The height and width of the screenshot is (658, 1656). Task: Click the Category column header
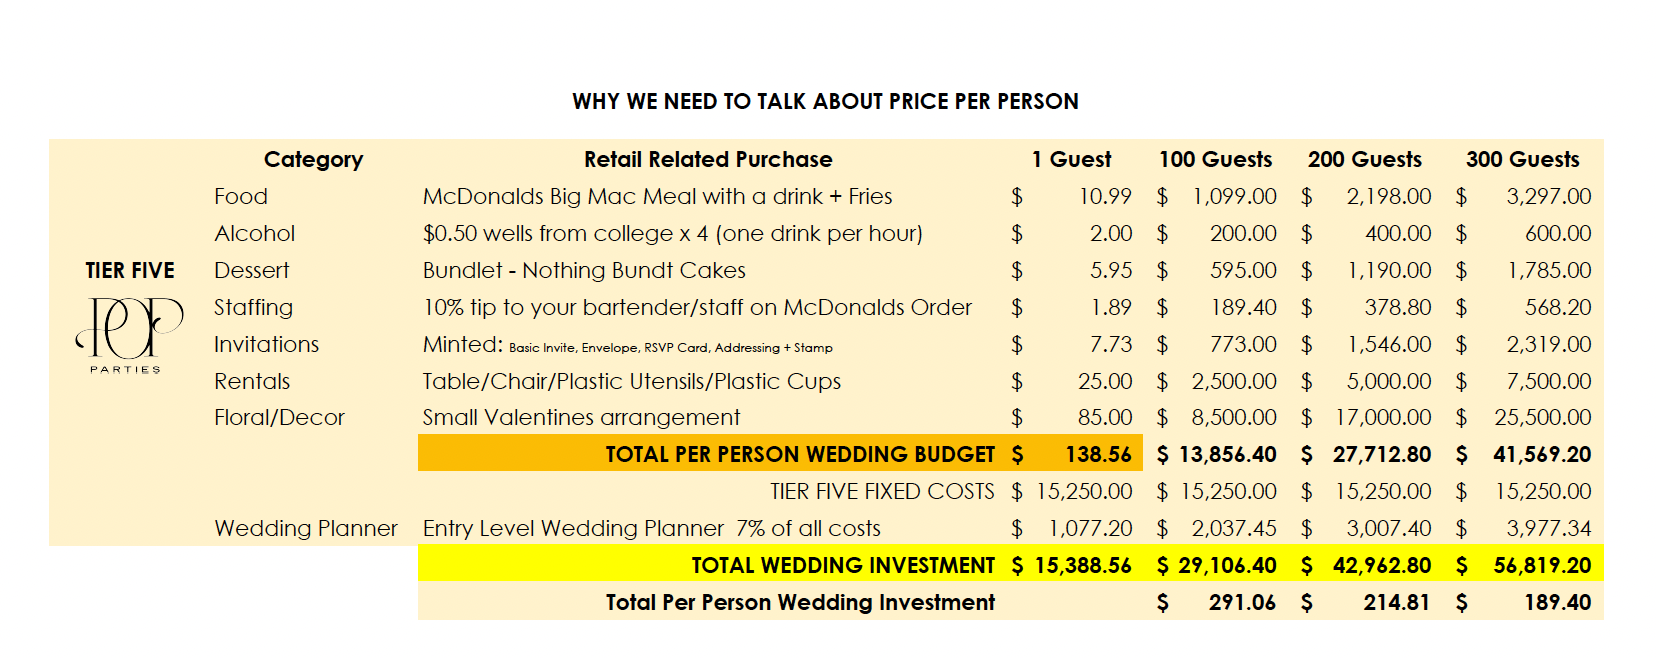[313, 160]
